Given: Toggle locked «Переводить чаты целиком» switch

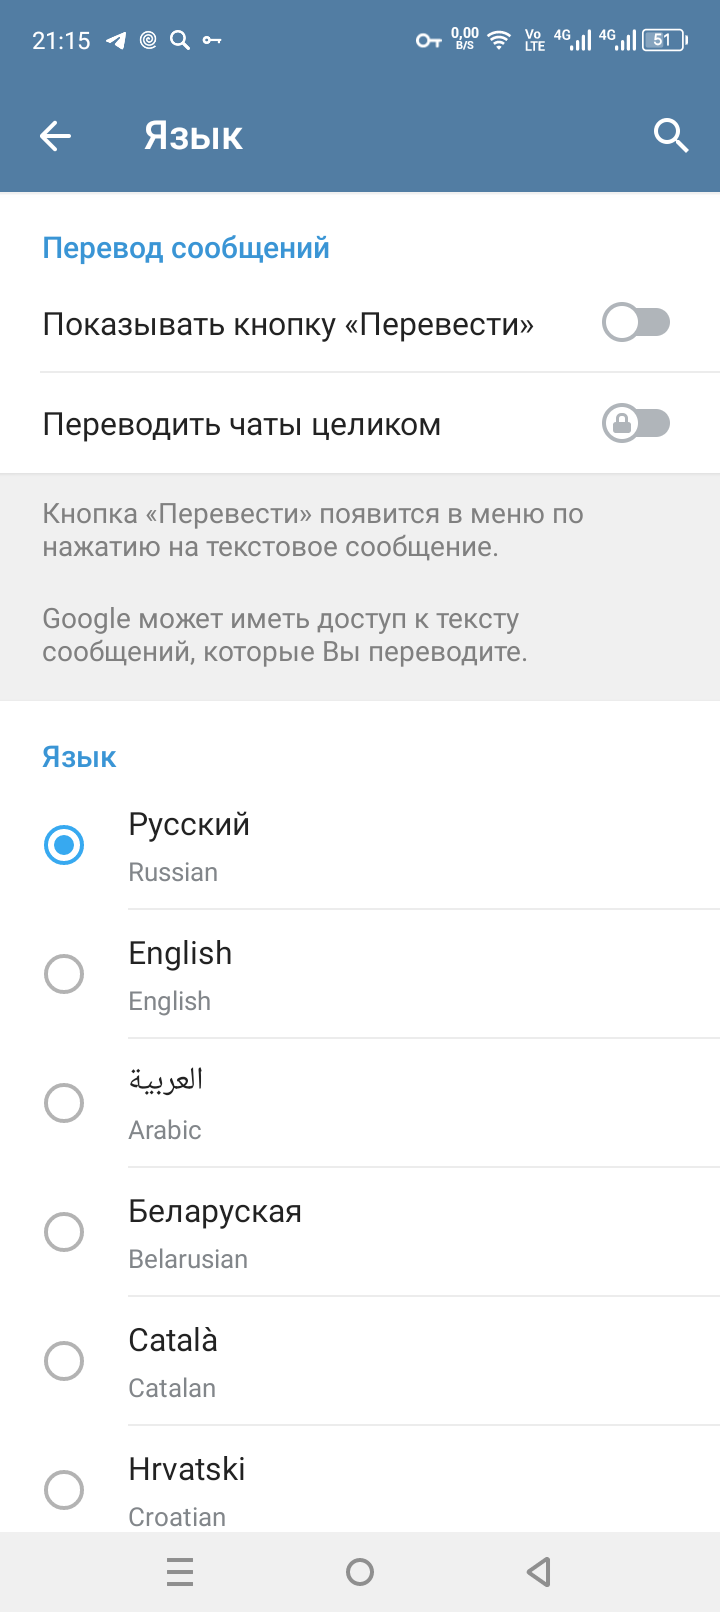Looking at the screenshot, I should (636, 423).
